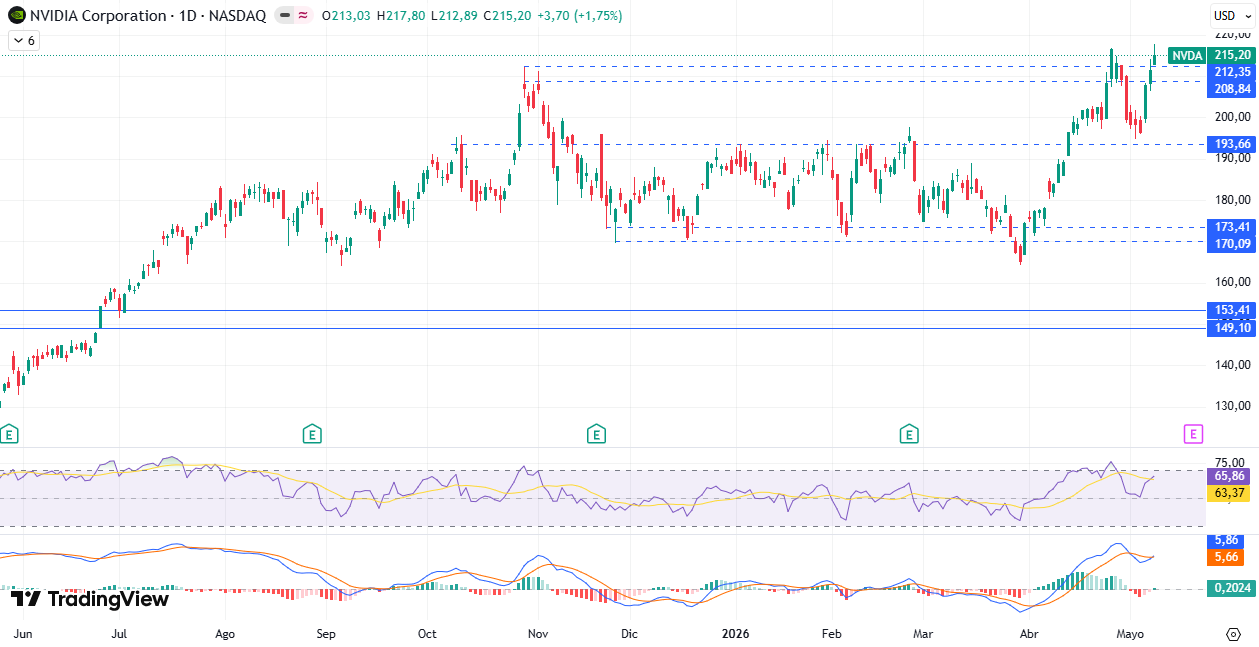Click the green earnings E marker near Jun
The image size is (1259, 647).
(8, 434)
